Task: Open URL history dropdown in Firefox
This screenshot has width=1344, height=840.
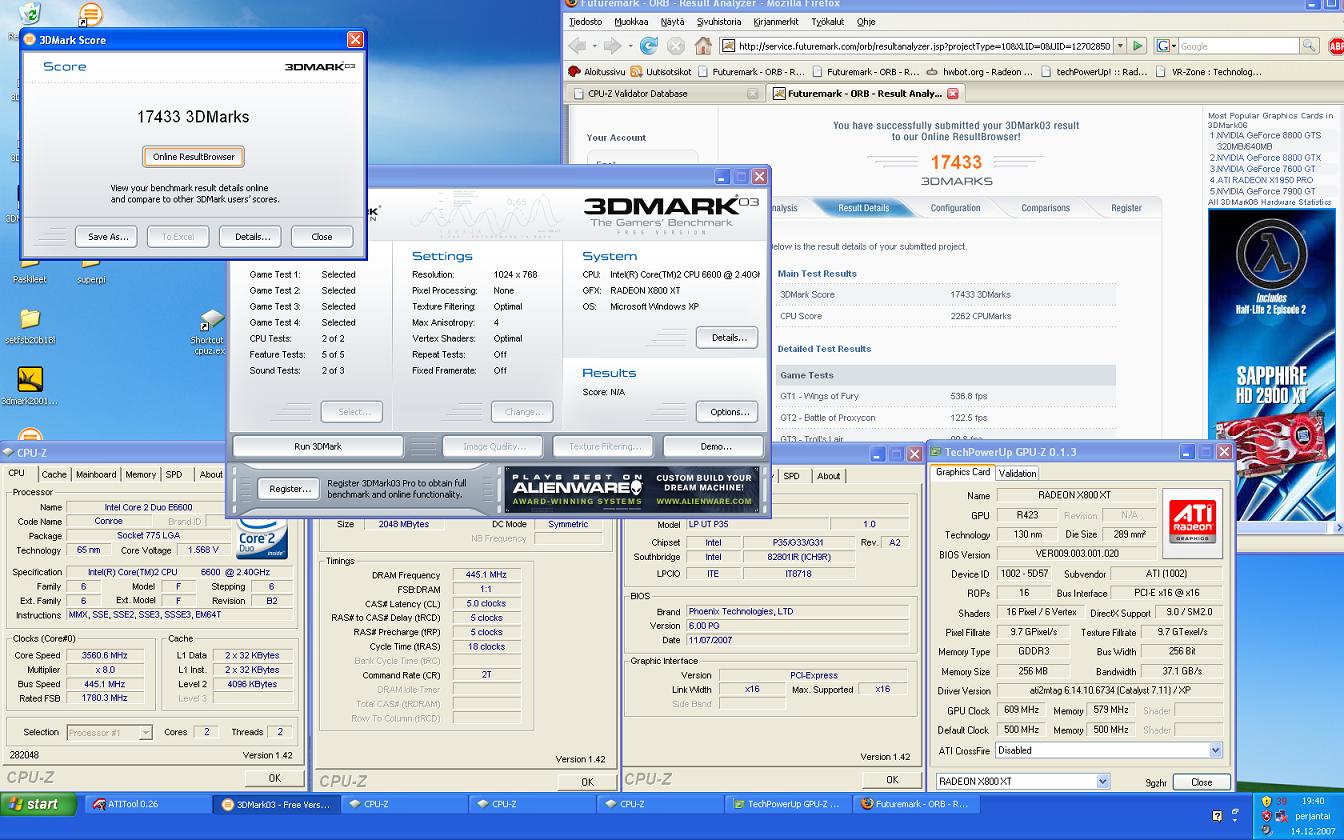Action: tap(1119, 46)
